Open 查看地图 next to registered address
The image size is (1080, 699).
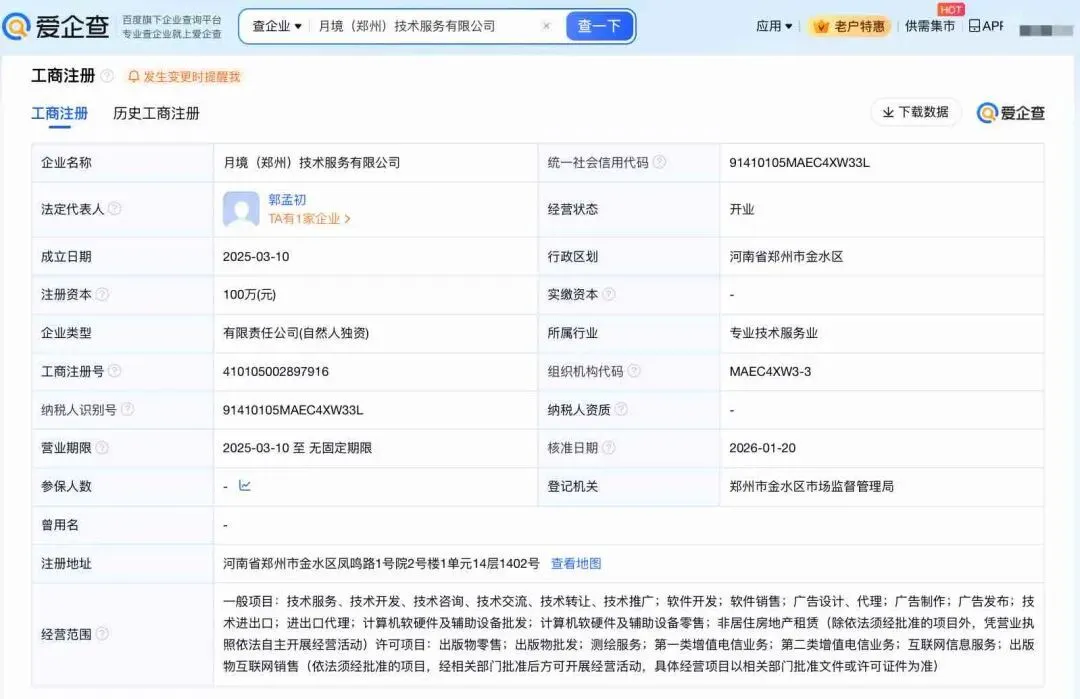tap(574, 563)
